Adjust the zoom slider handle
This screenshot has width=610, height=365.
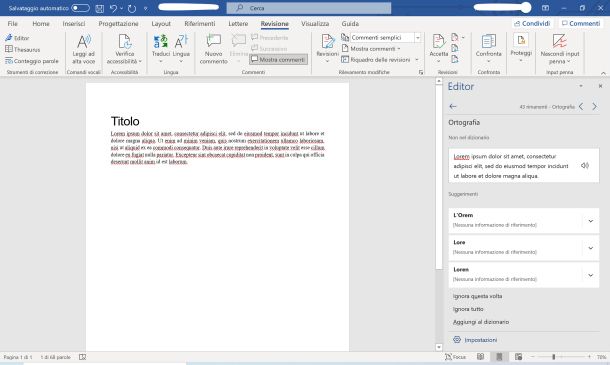[x=553, y=357]
